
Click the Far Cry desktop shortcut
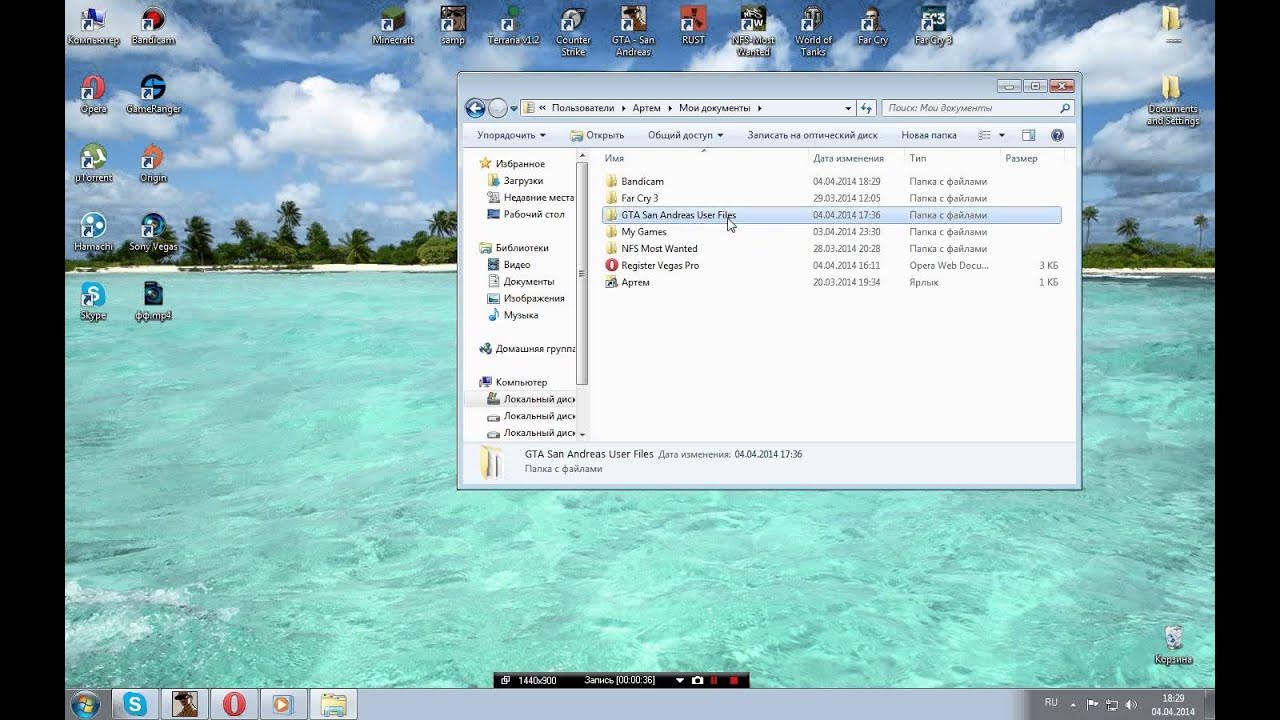pyautogui.click(x=873, y=26)
